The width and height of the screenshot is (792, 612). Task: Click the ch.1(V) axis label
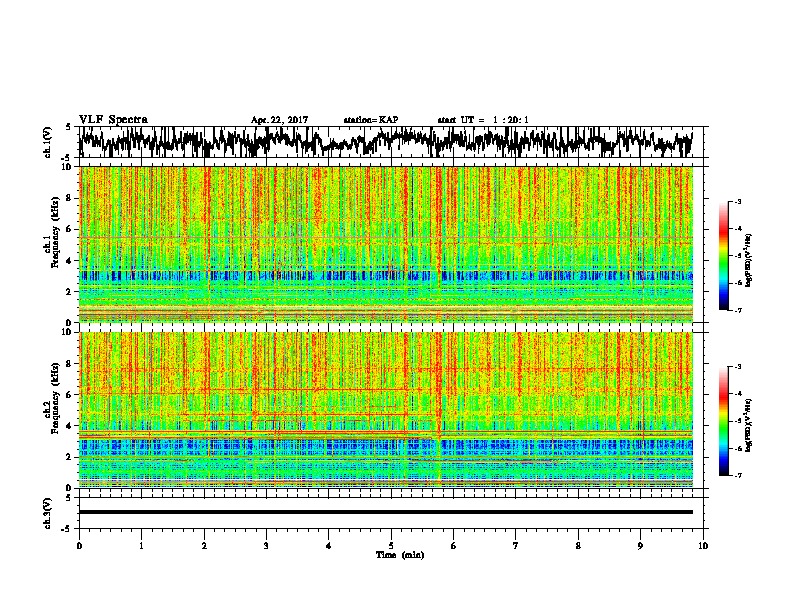pyautogui.click(x=48, y=142)
